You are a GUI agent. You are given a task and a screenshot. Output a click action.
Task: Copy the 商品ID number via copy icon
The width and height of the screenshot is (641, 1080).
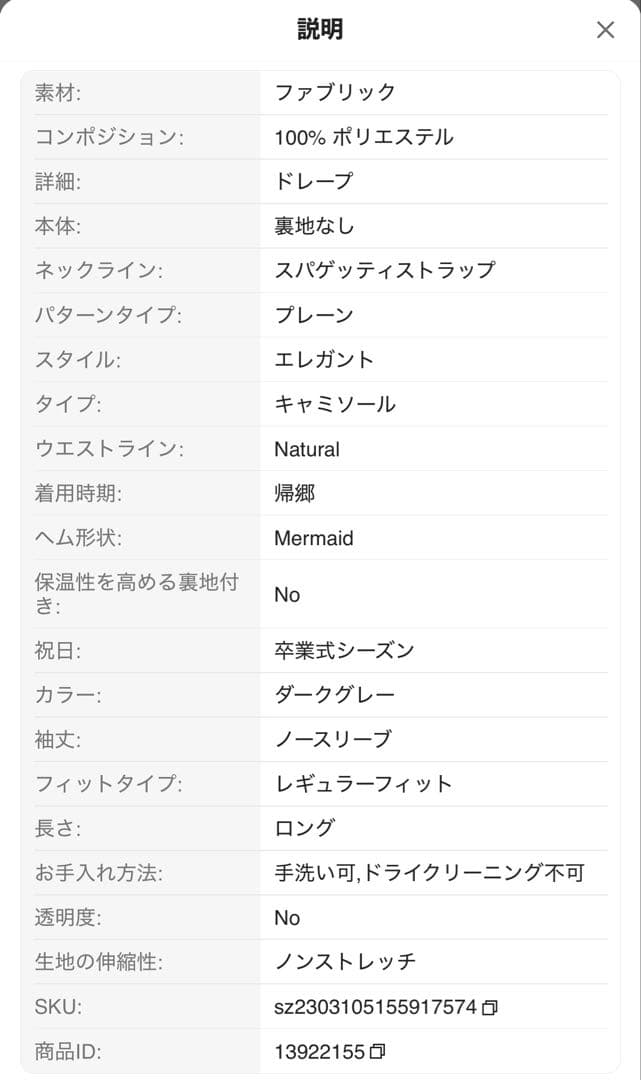377,1052
